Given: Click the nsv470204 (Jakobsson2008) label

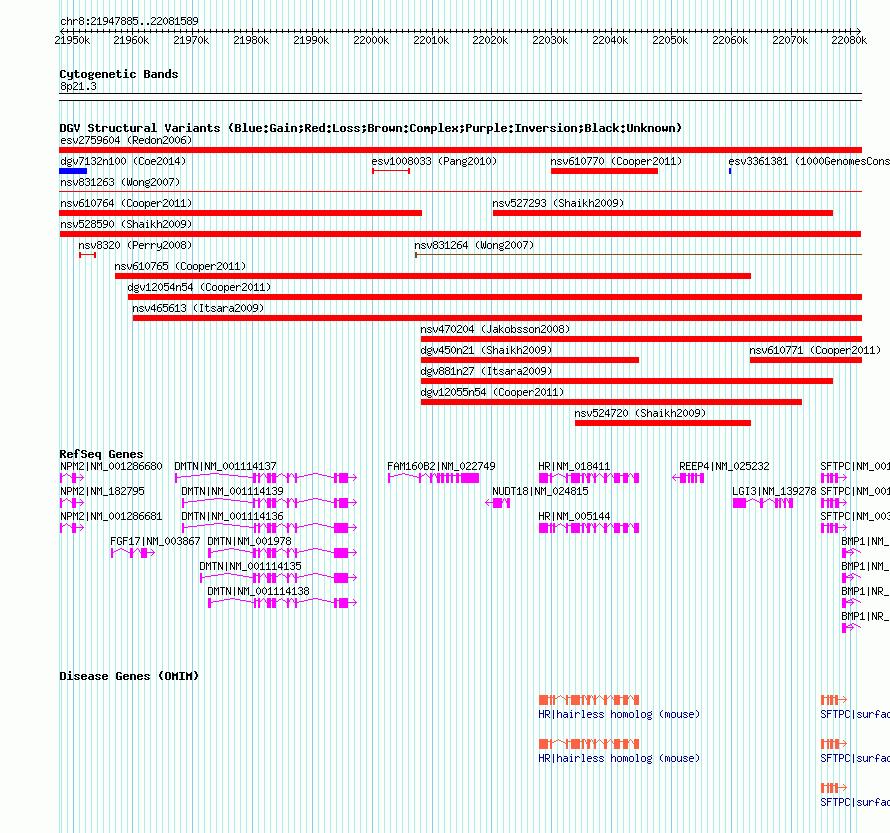Looking at the screenshot, I should 495,329.
